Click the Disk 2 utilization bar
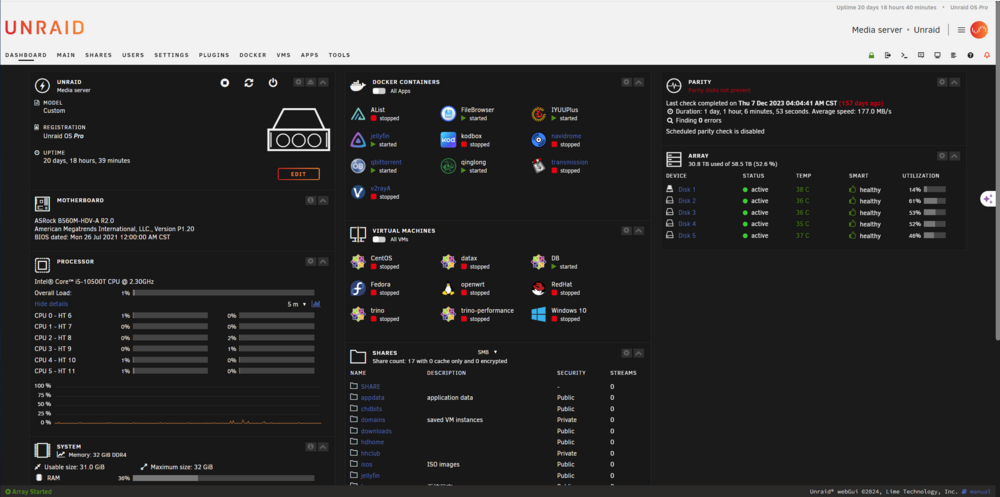The image size is (1000, 497). (934, 201)
